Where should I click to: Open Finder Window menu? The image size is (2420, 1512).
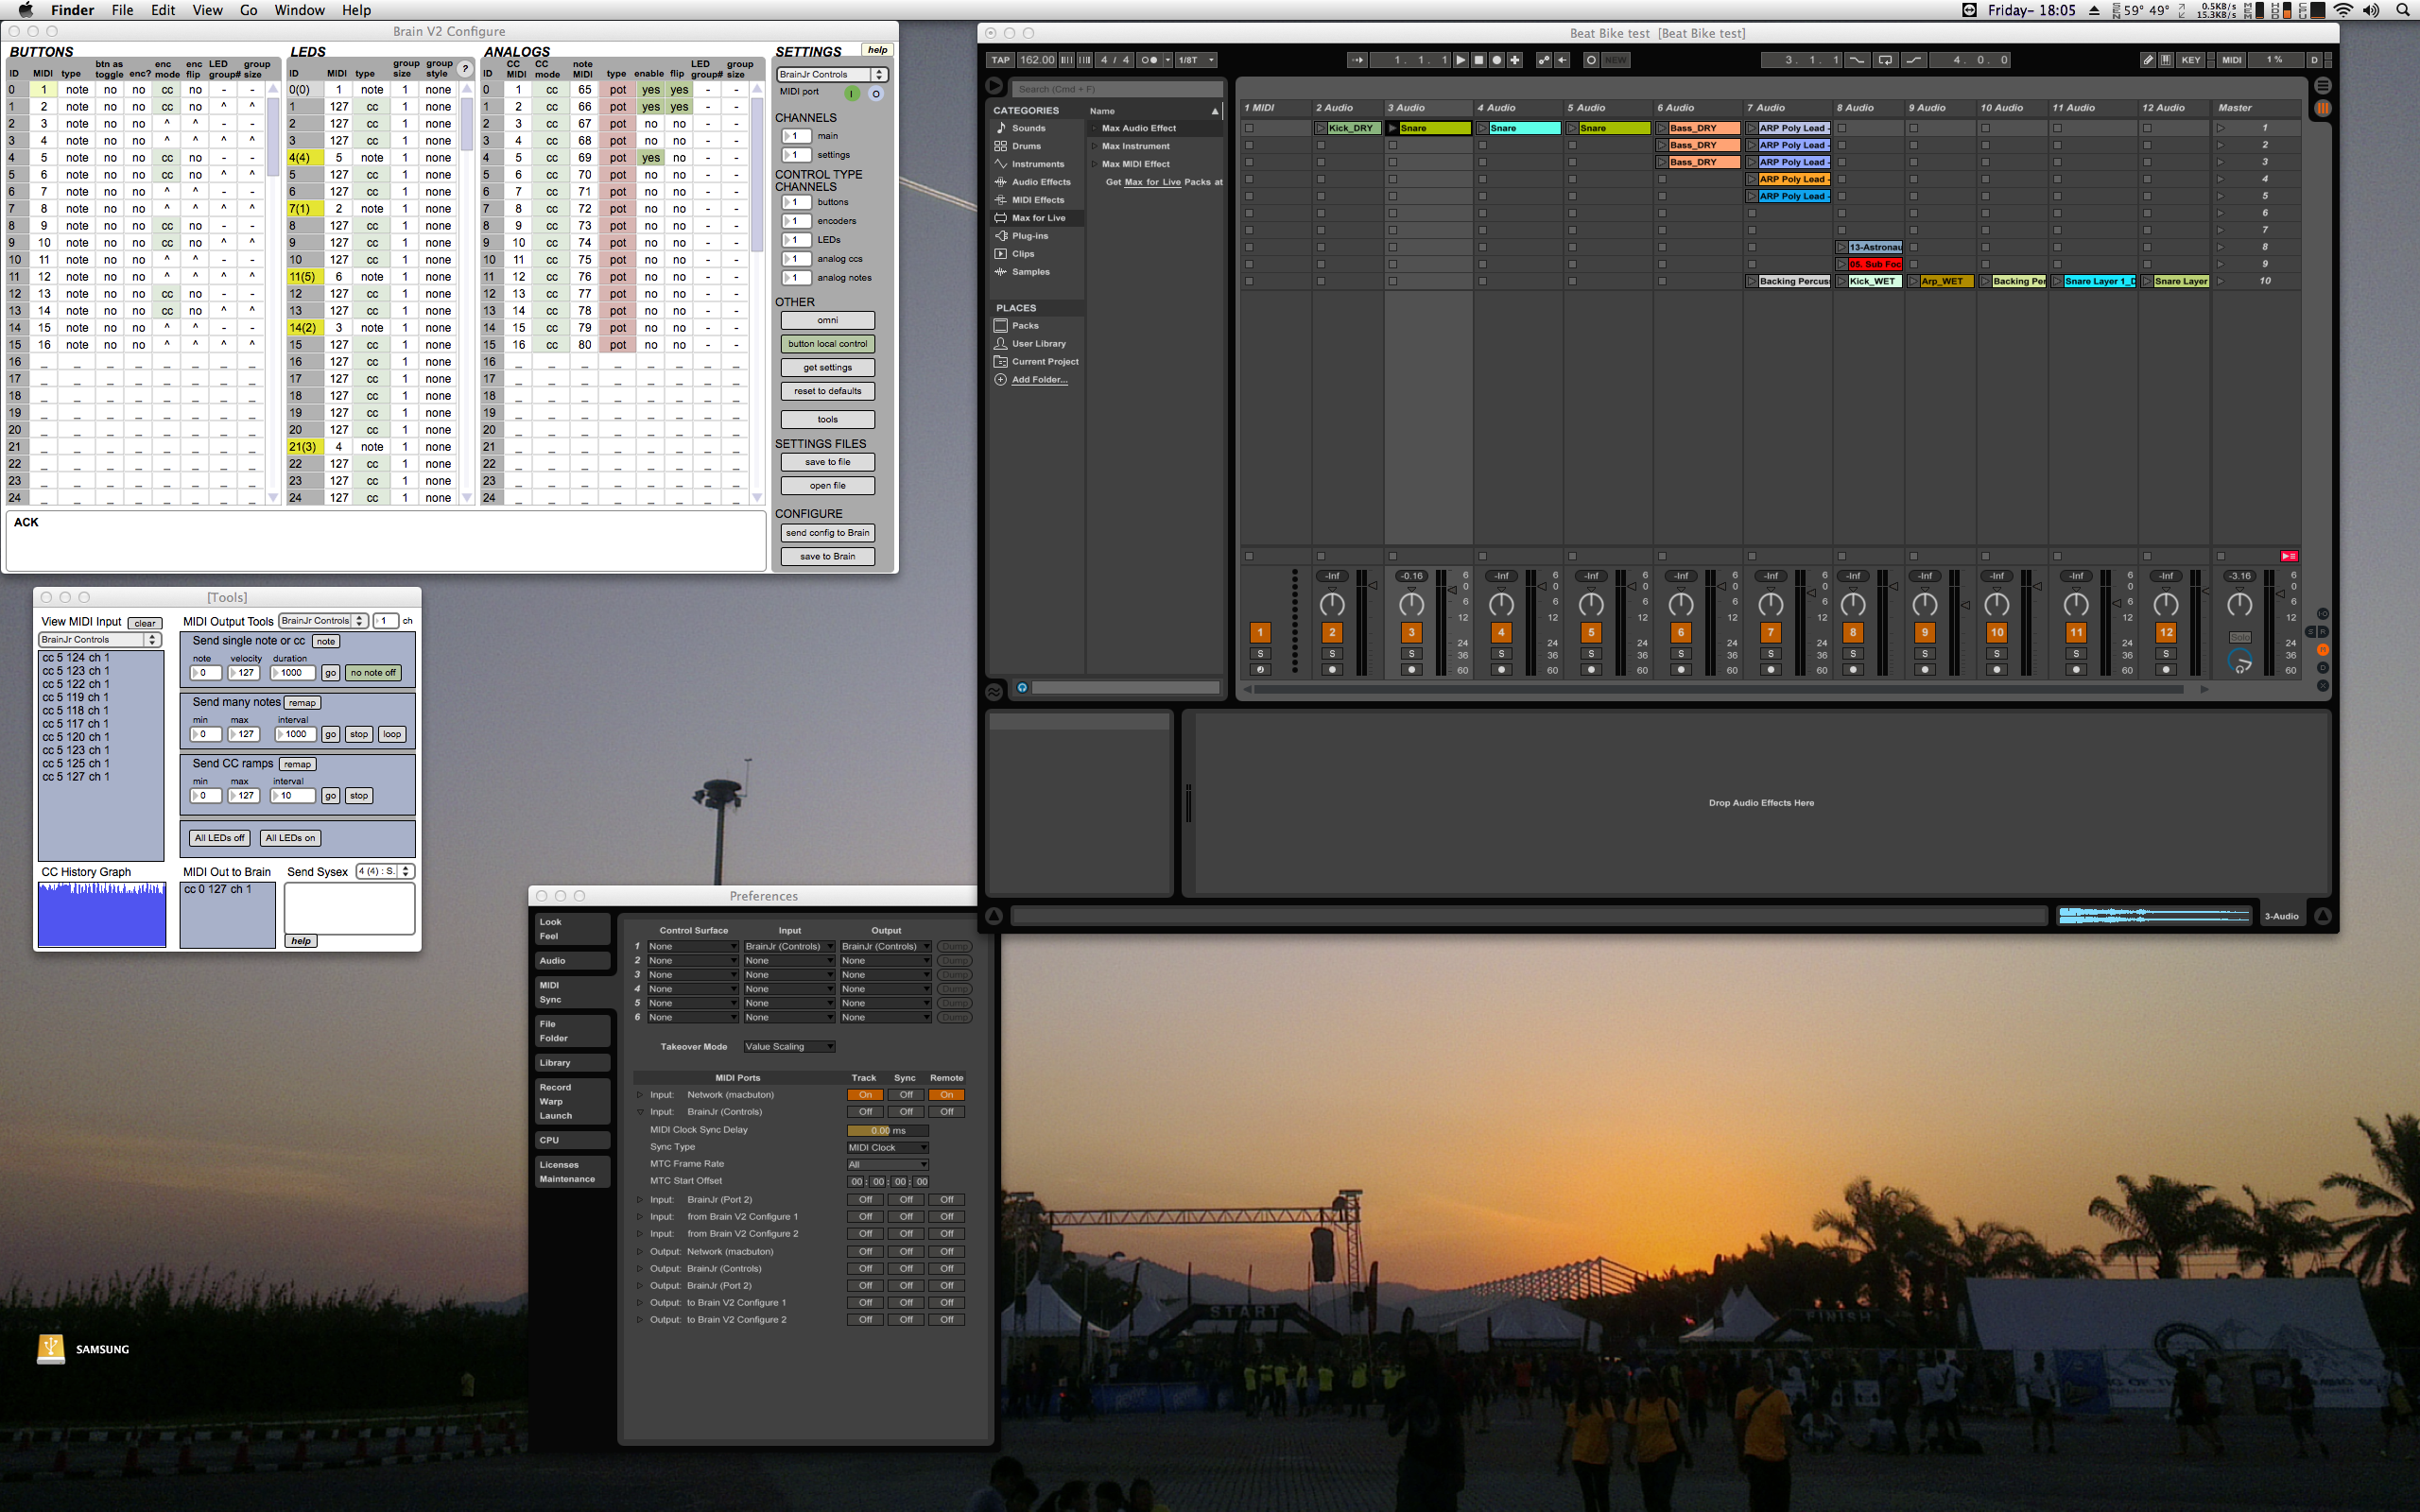[x=299, y=10]
